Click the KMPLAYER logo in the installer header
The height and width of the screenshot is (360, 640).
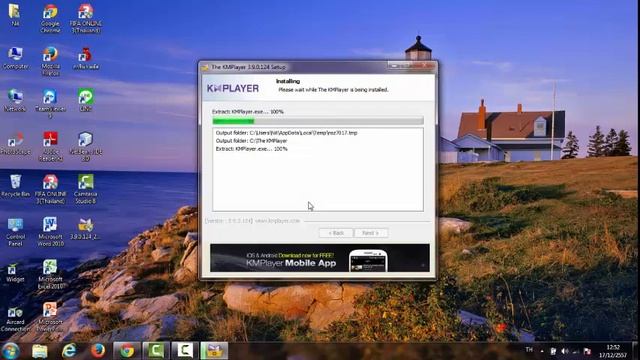(233, 89)
